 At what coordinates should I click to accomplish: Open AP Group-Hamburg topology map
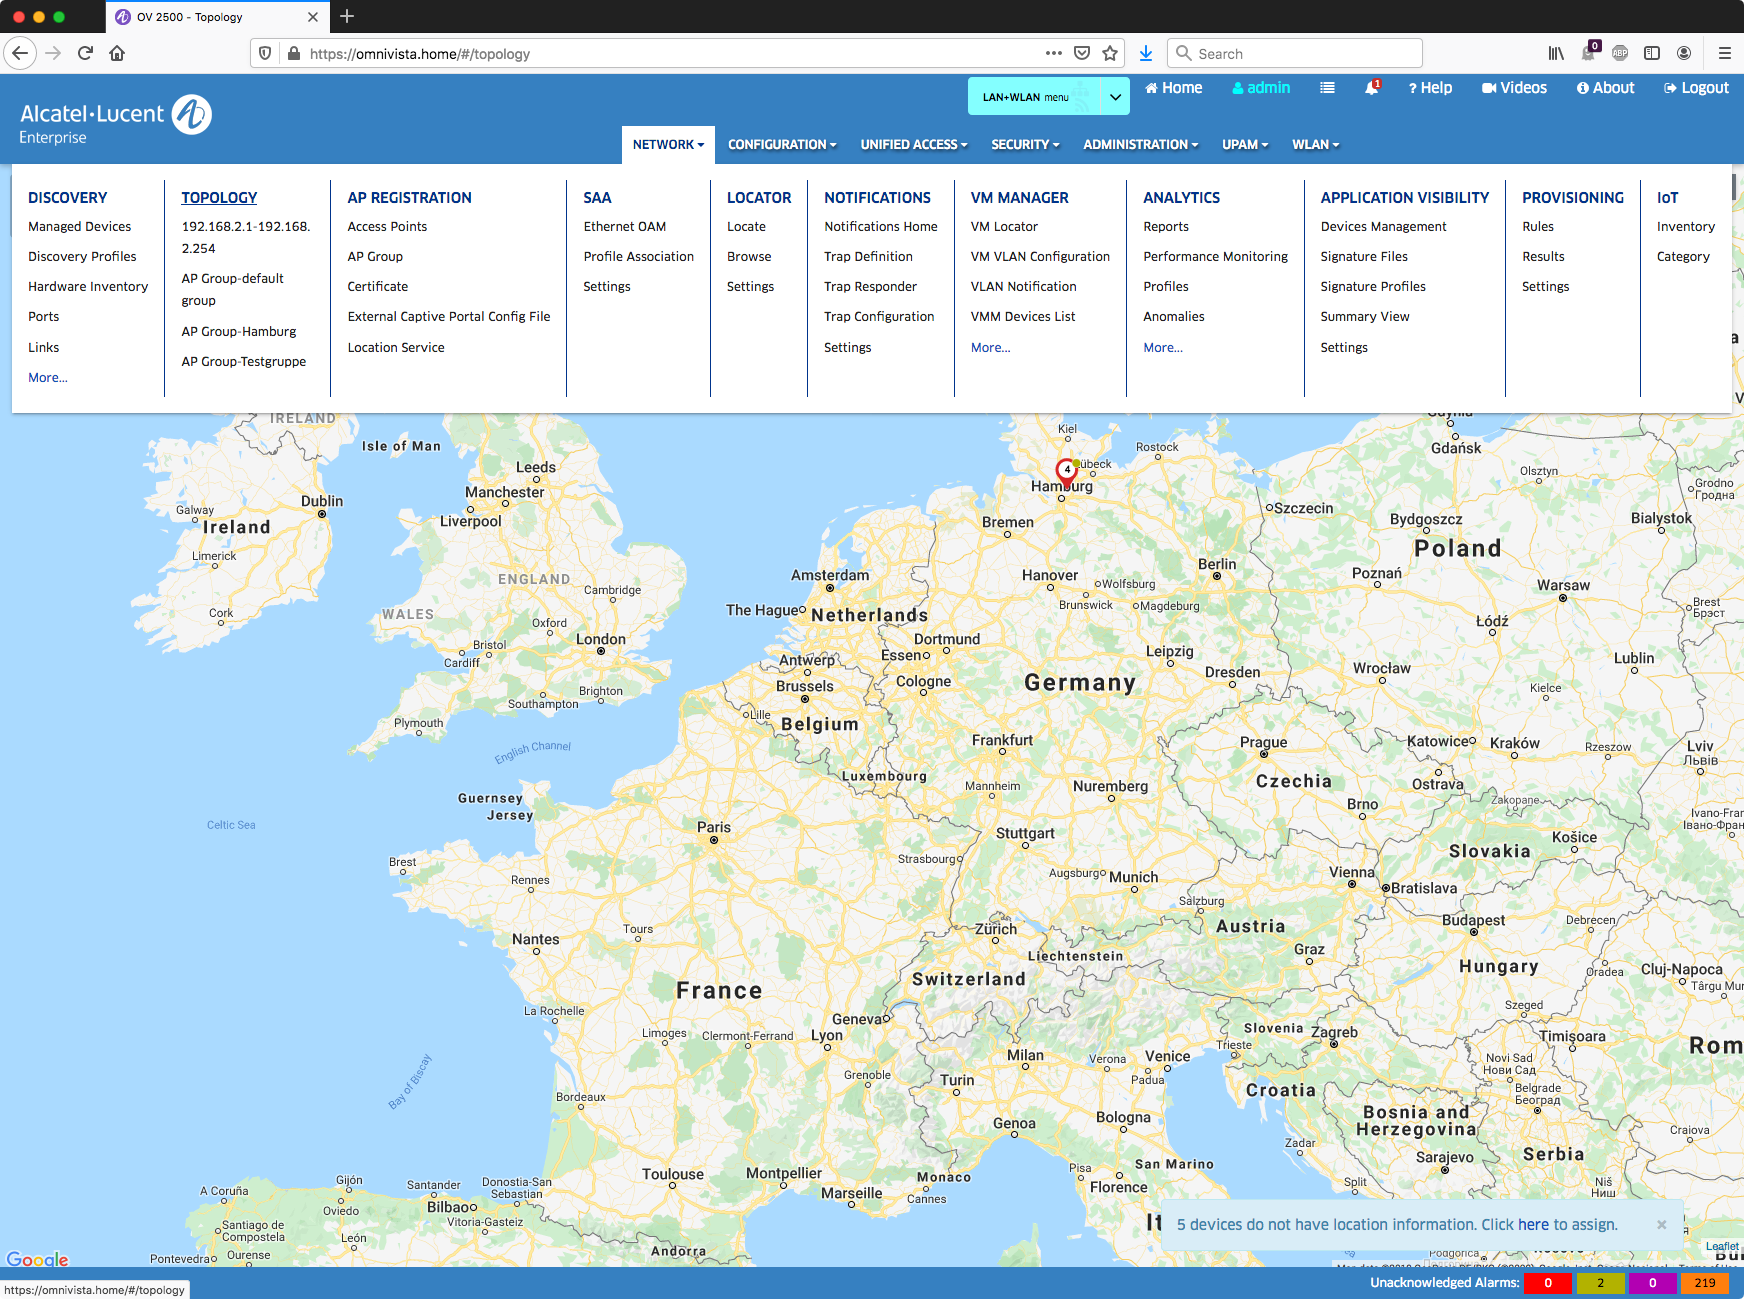click(x=239, y=332)
